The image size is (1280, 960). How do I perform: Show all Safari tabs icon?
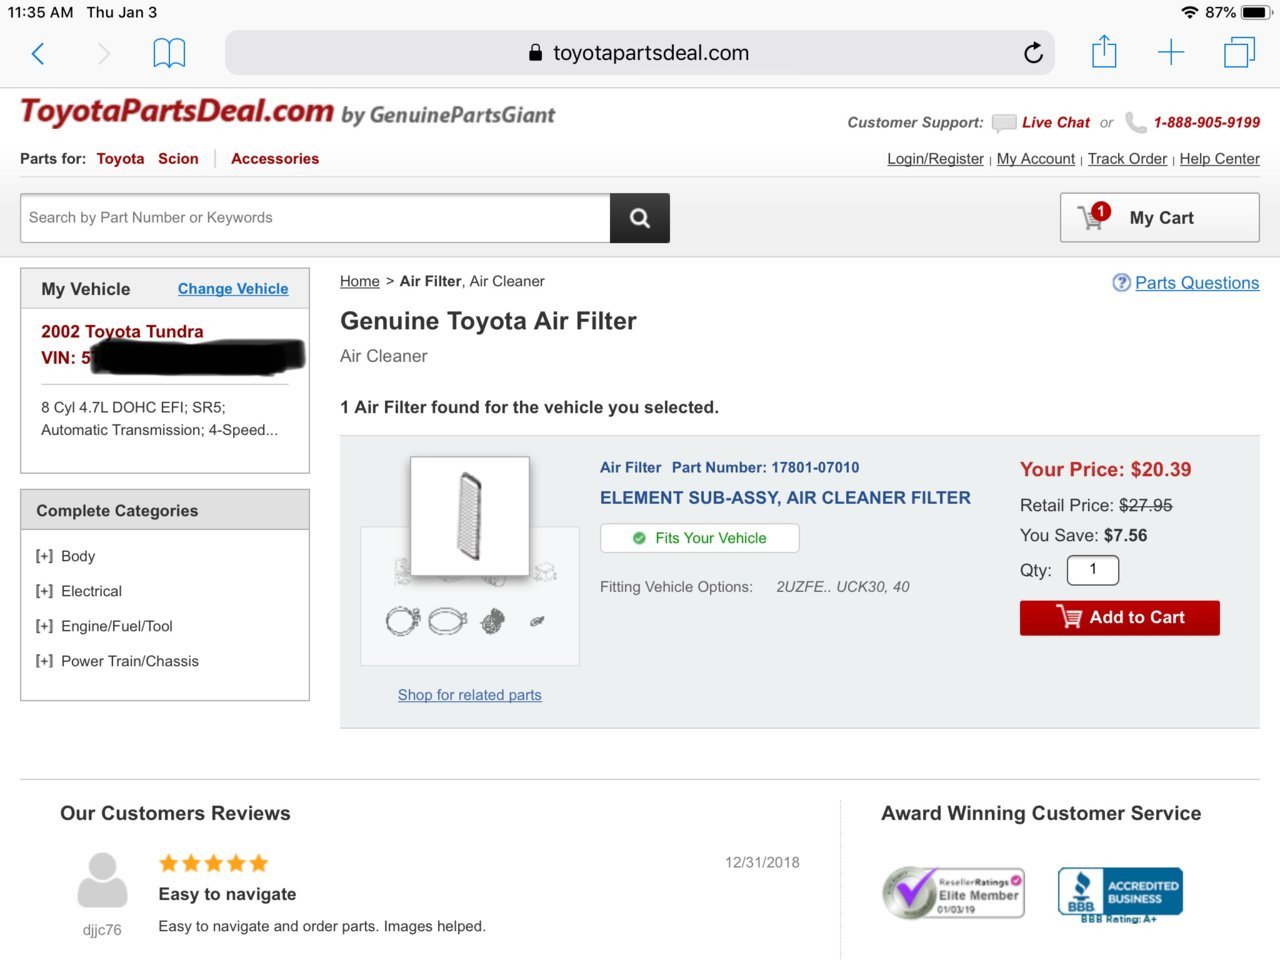point(1239,52)
